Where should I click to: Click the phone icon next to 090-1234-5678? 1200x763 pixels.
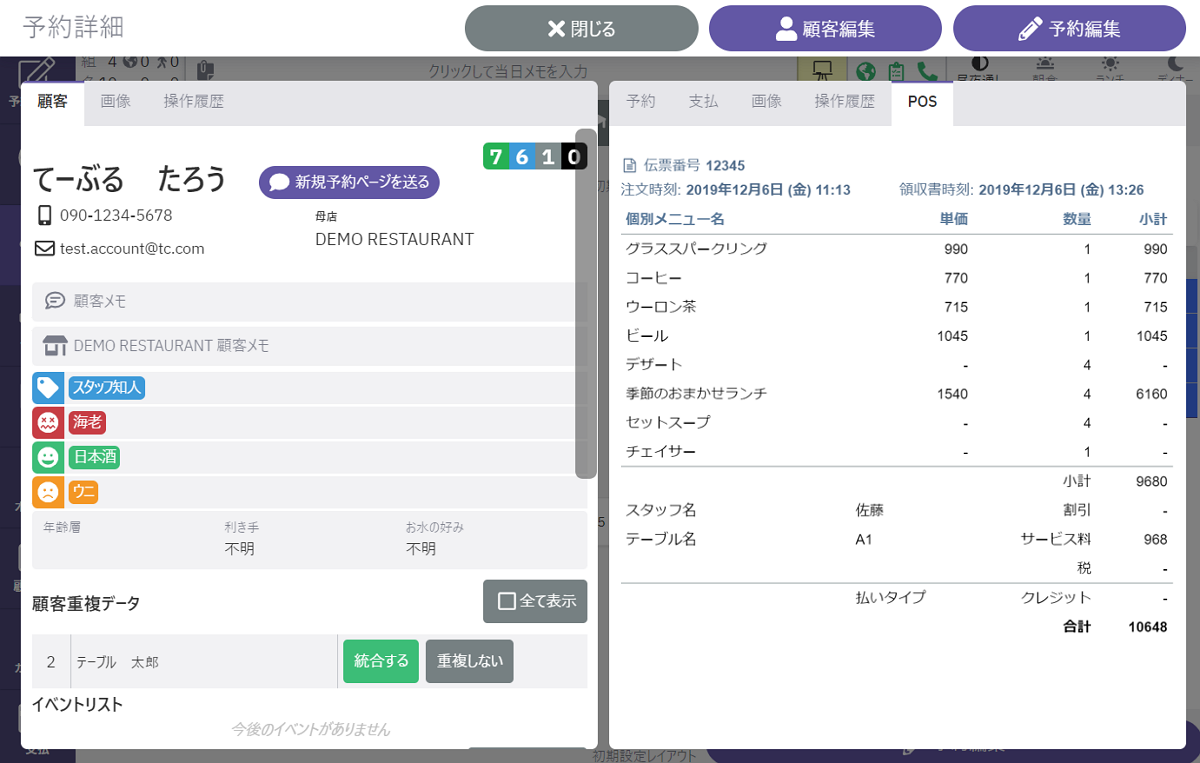click(x=44, y=215)
